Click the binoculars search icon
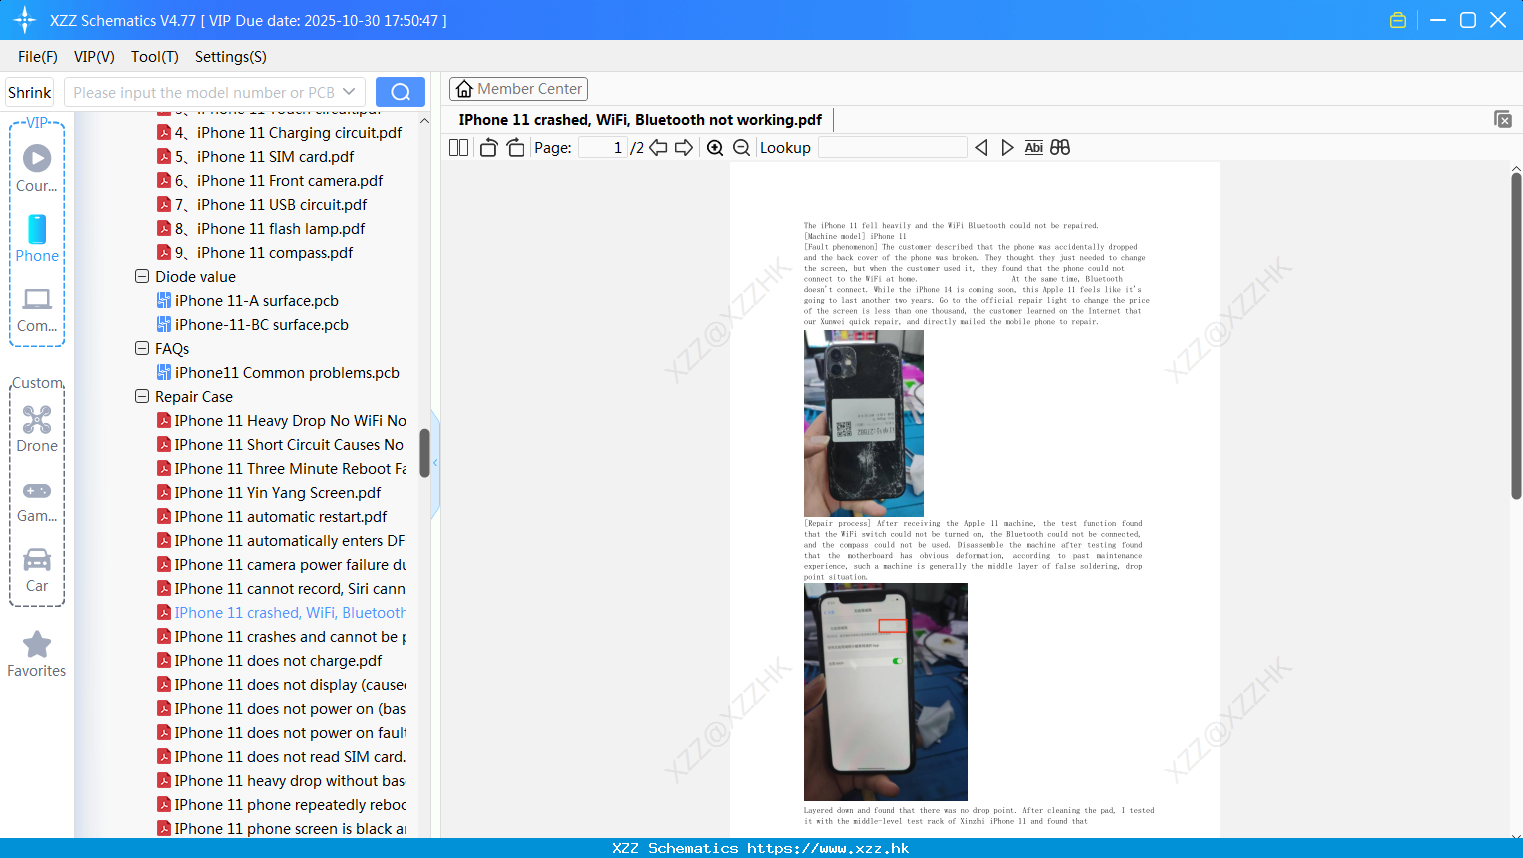This screenshot has width=1523, height=858. pos(1060,147)
